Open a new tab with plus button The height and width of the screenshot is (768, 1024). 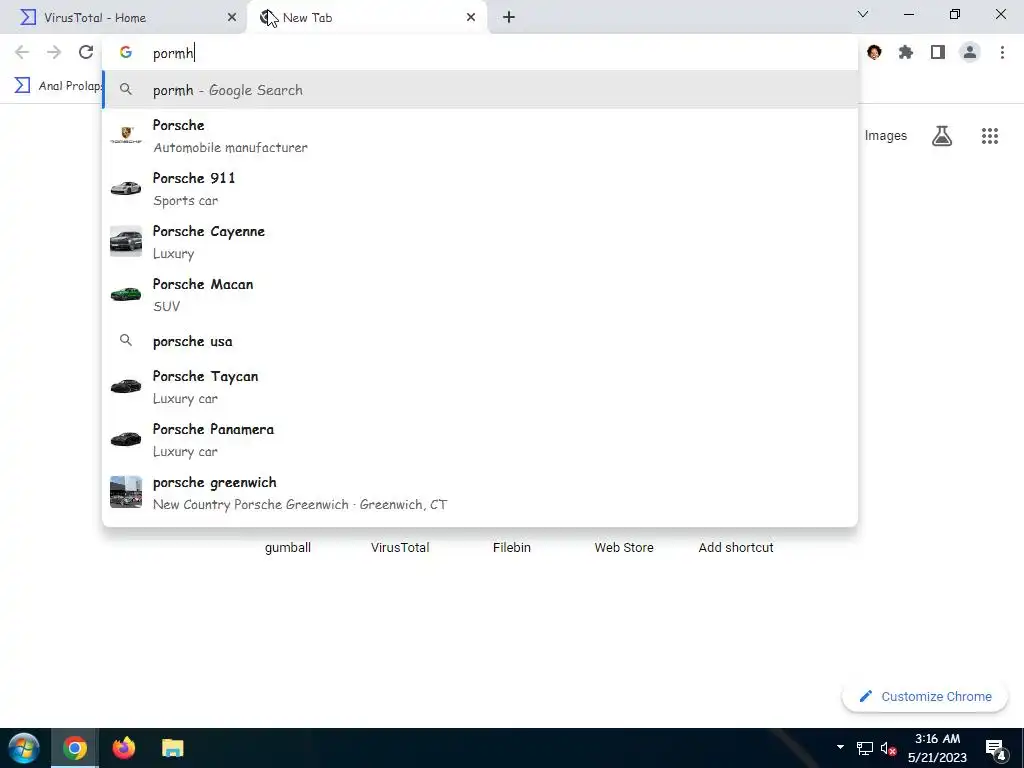tap(509, 18)
